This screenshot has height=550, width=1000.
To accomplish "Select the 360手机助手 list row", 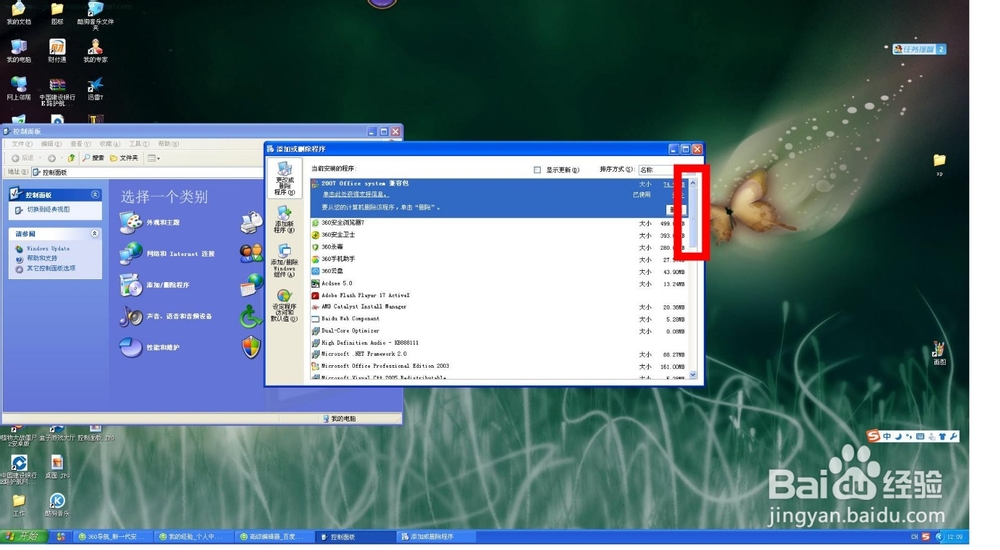I will pos(499,260).
